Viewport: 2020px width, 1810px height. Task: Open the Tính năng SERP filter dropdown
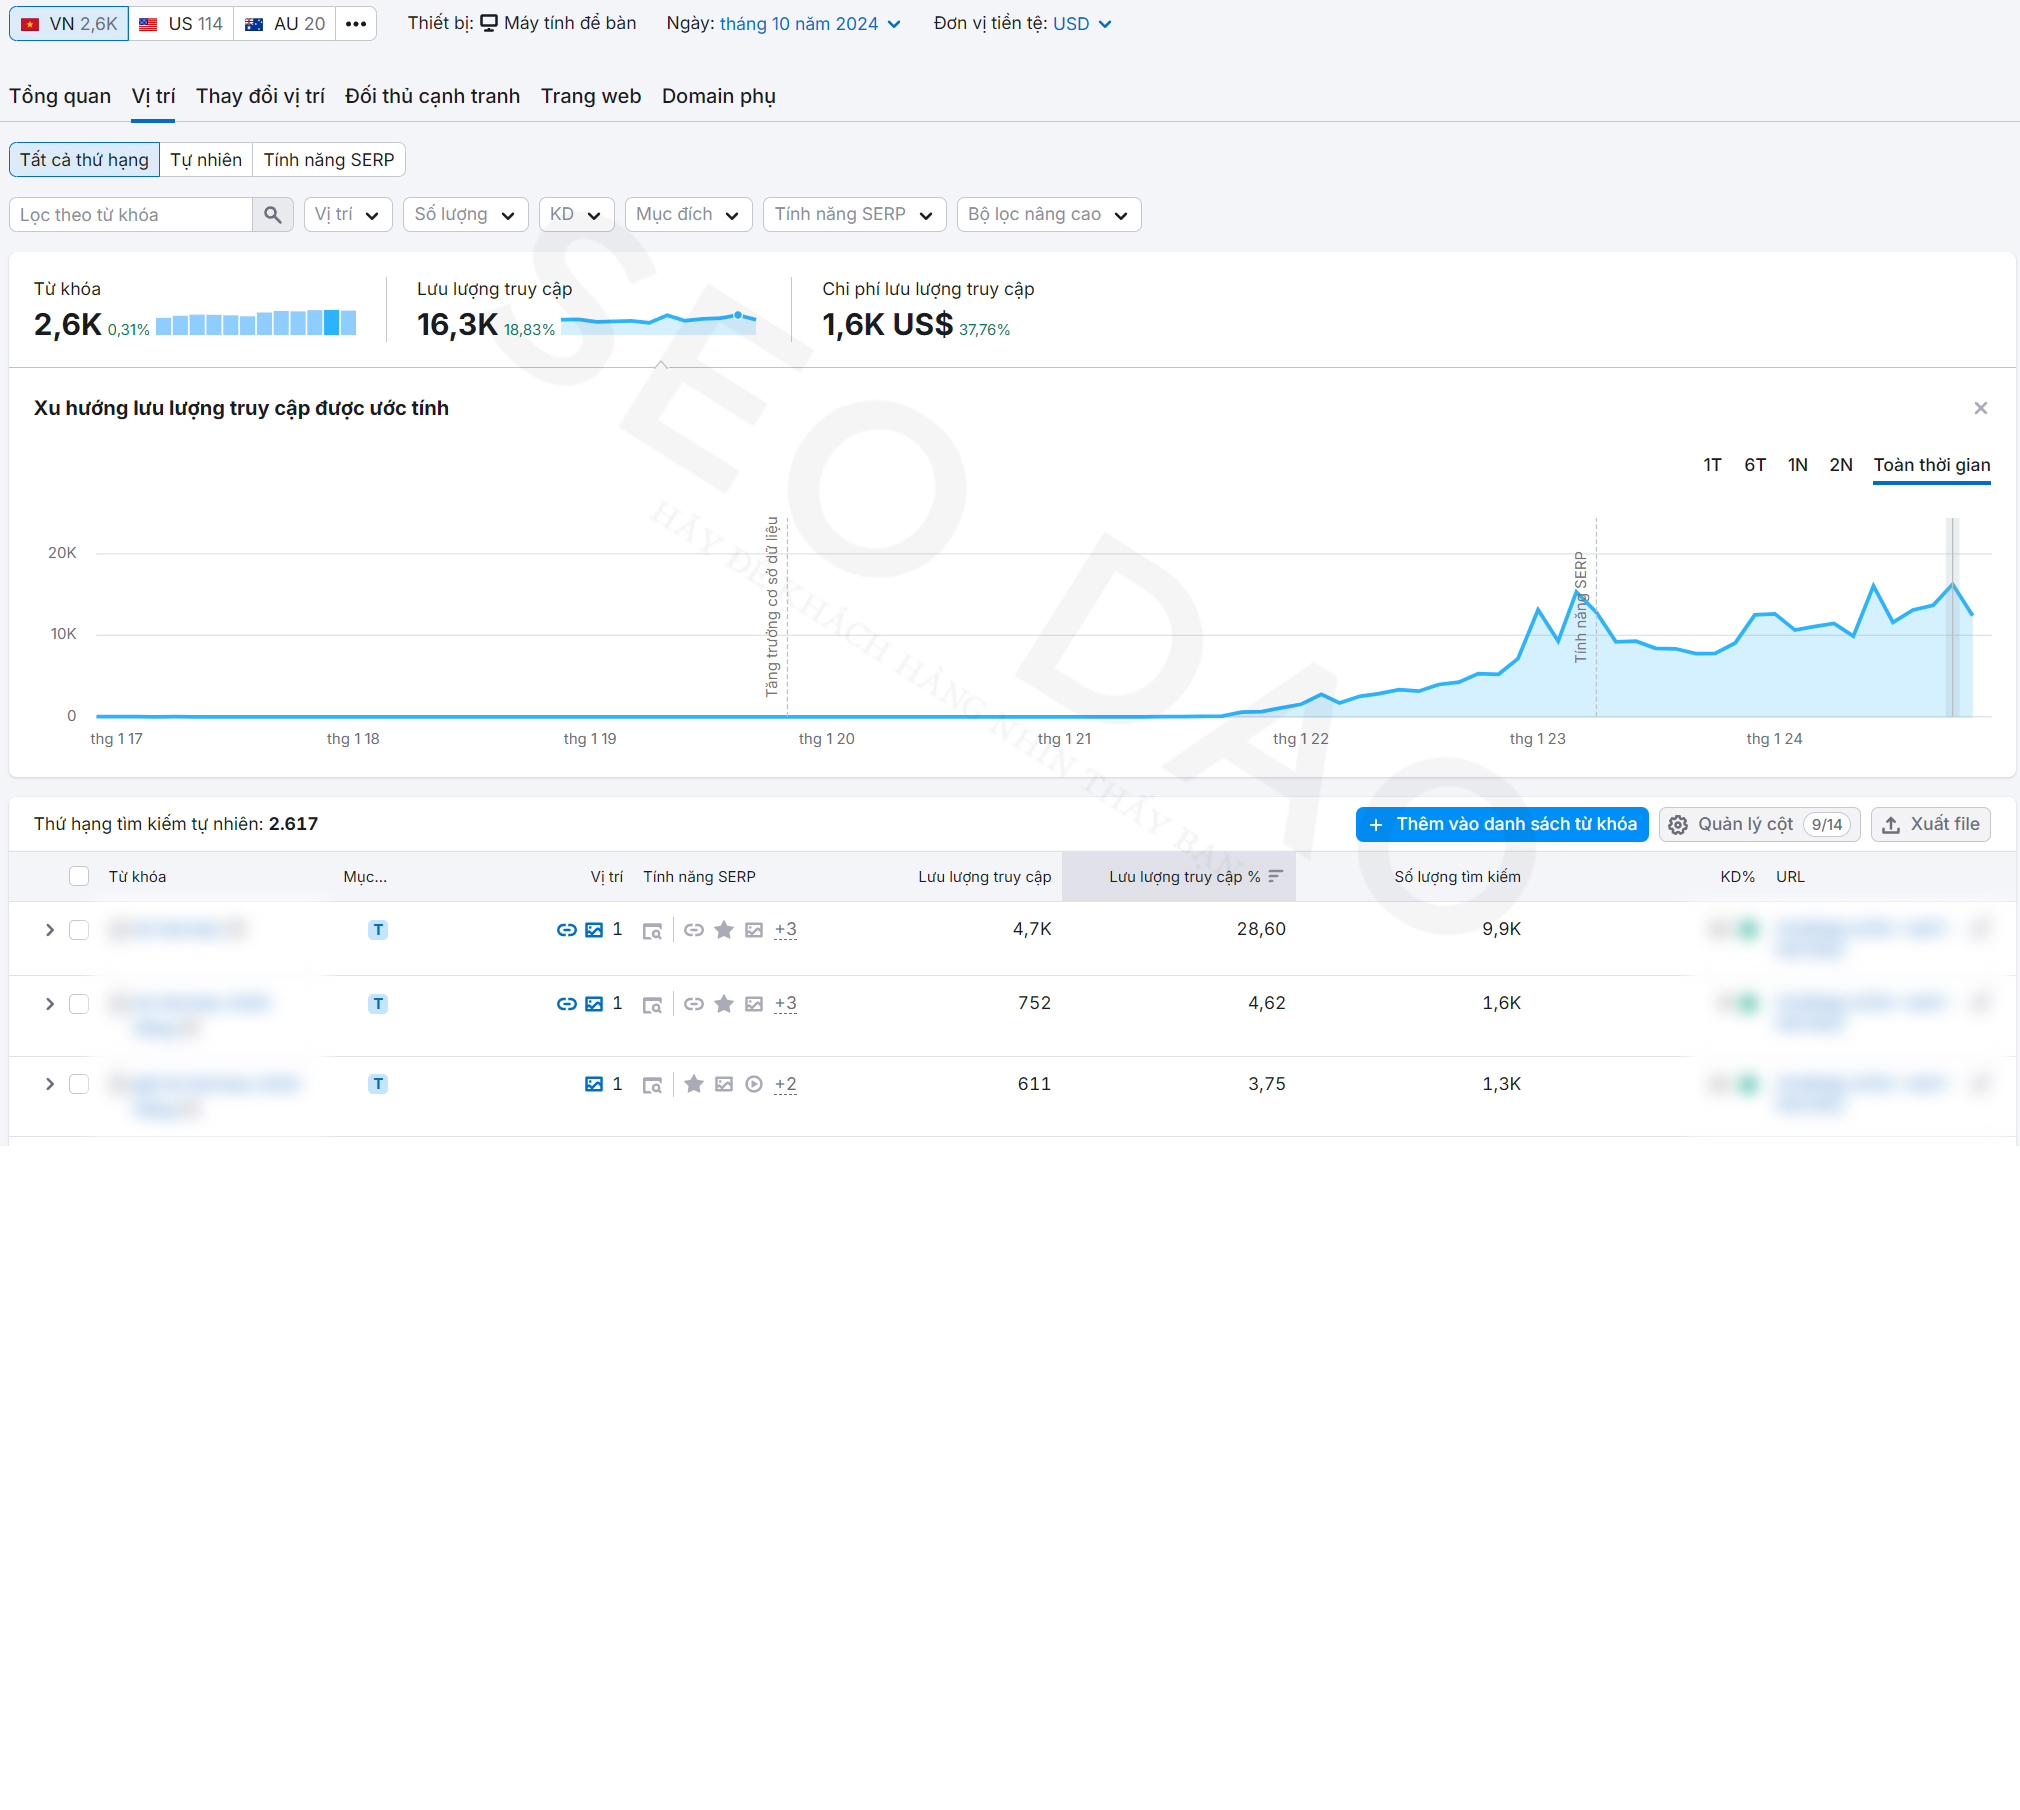[x=854, y=215]
